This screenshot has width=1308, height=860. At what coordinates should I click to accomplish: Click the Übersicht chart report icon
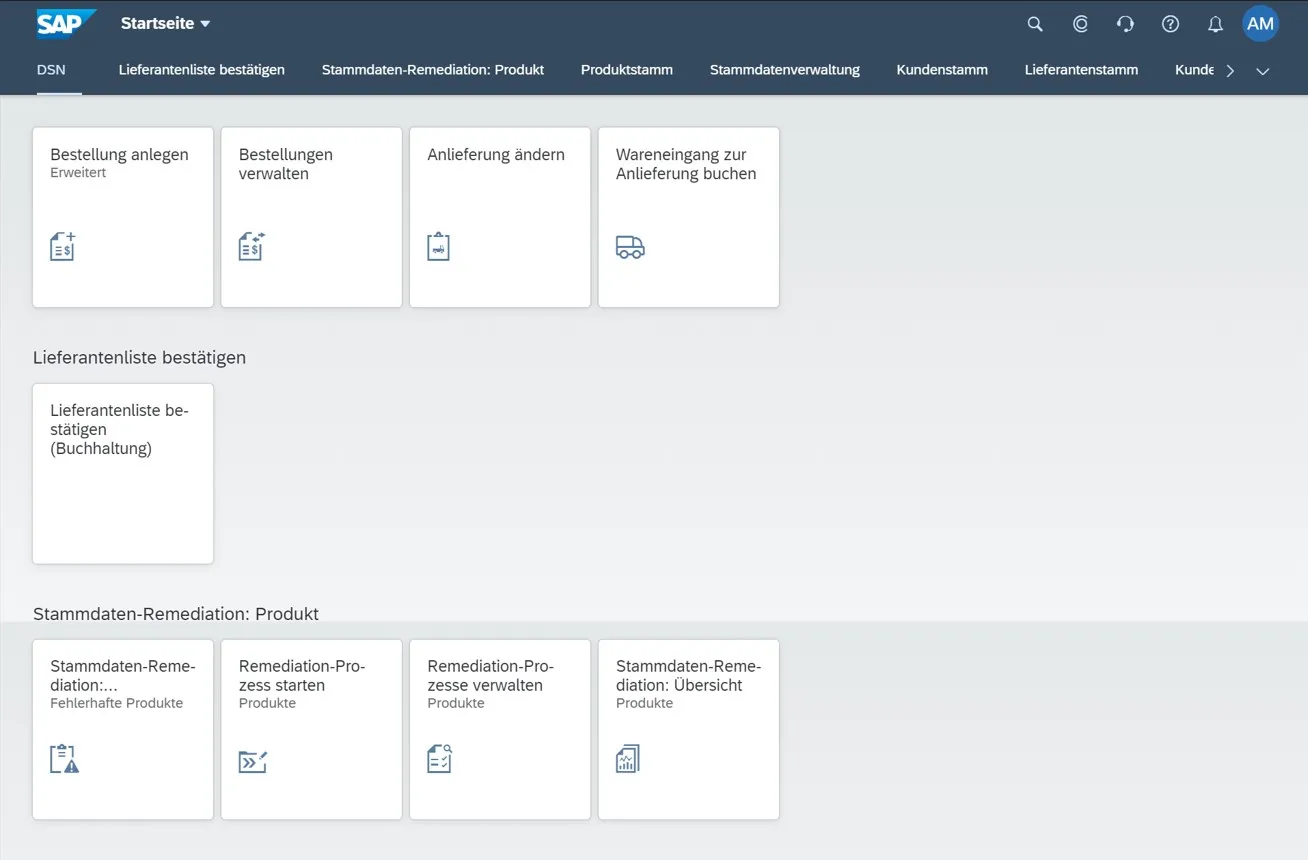pyautogui.click(x=628, y=759)
